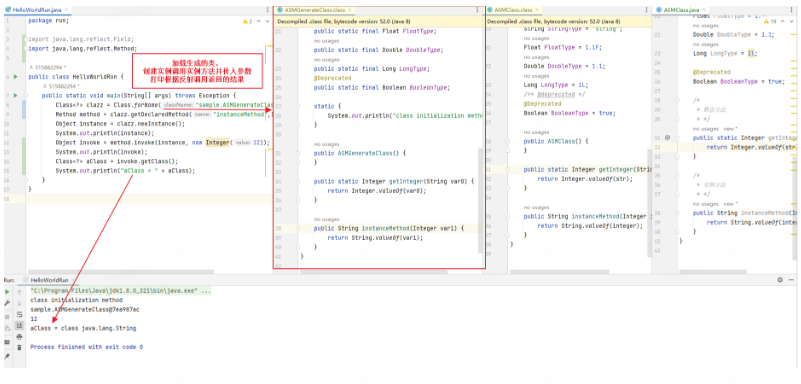The image size is (801, 384).
Task: Click 'aClass = class java.lang.String' console line
Action: point(83,328)
